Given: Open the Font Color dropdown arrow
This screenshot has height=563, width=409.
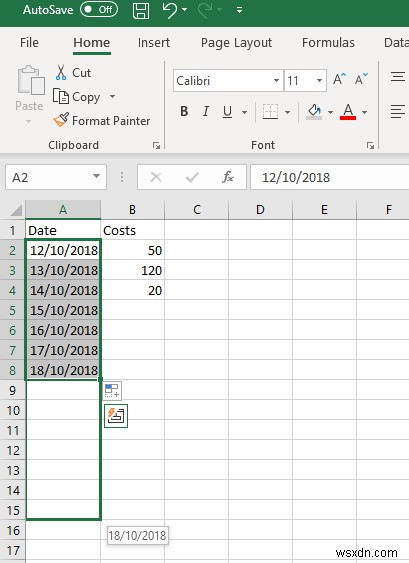Looking at the screenshot, I should (364, 112).
